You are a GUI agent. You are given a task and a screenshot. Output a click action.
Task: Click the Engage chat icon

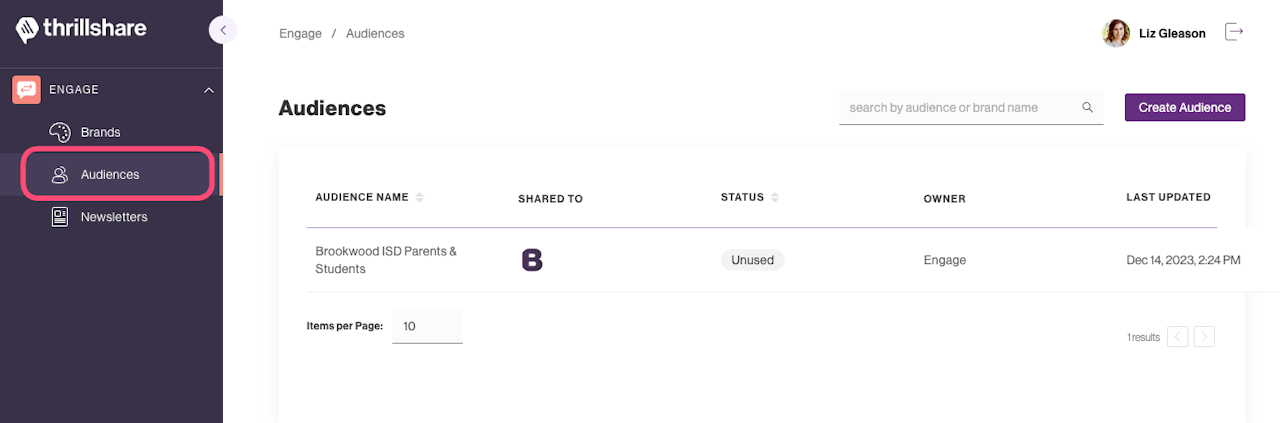coord(26,89)
